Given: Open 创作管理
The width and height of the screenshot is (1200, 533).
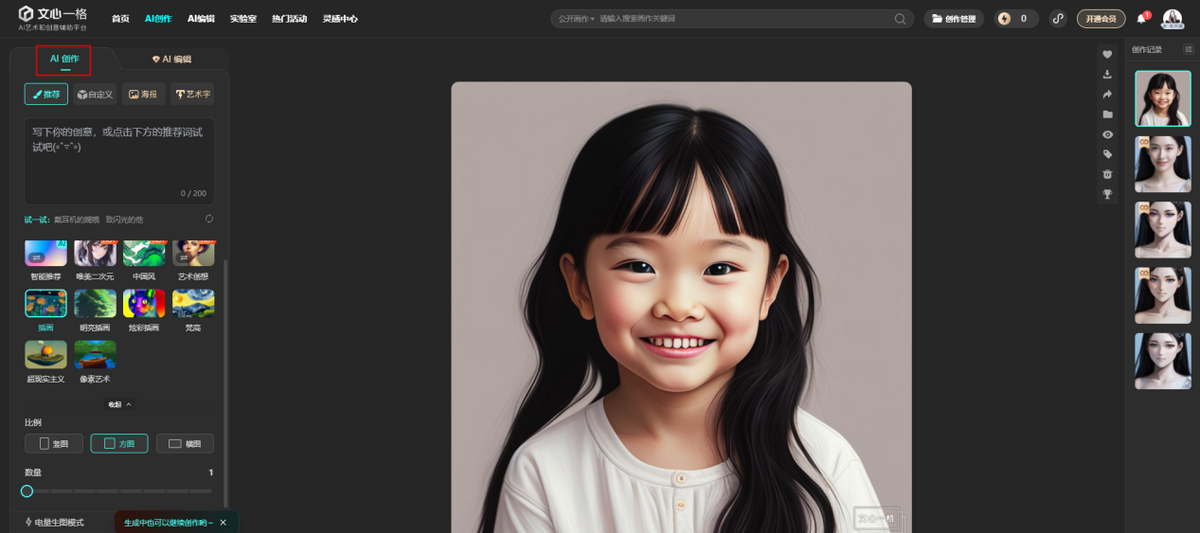Looking at the screenshot, I should [953, 19].
